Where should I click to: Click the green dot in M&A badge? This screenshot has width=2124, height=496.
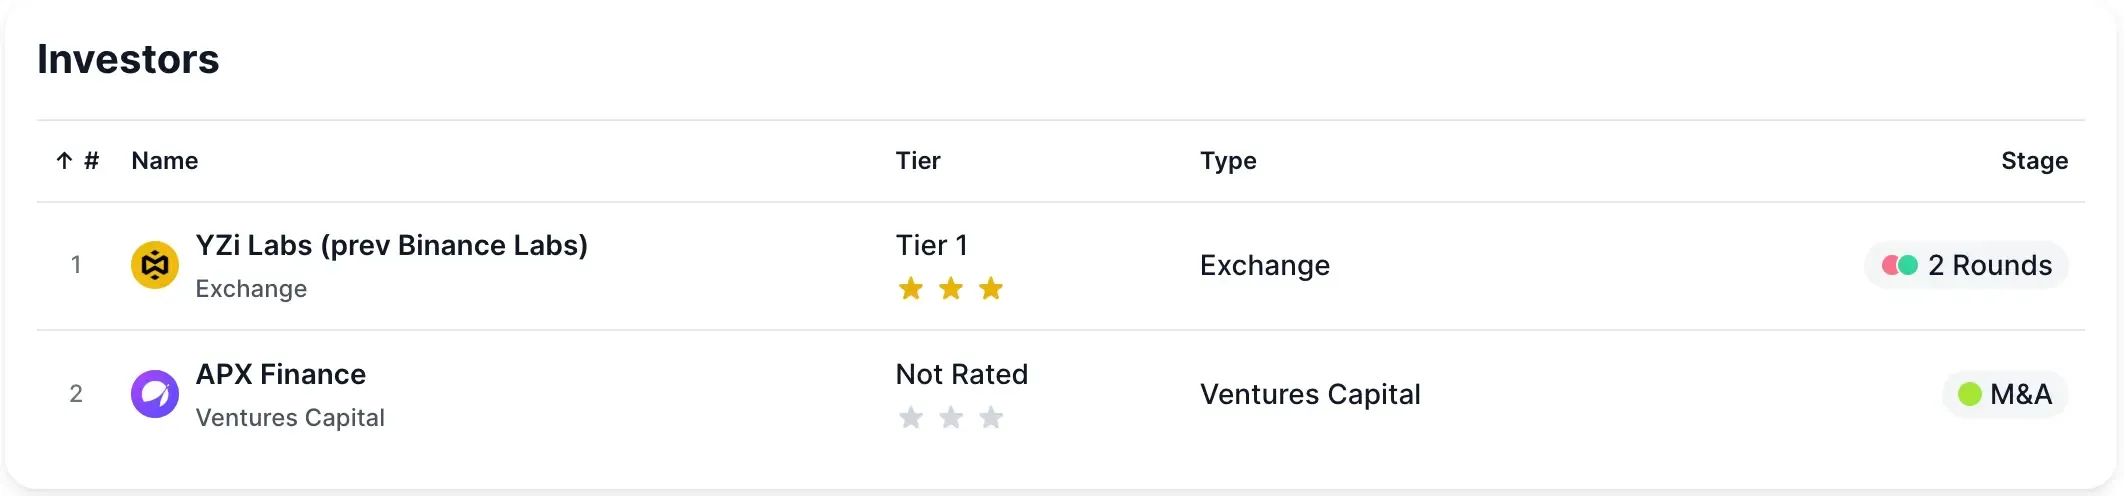pos(1969,394)
